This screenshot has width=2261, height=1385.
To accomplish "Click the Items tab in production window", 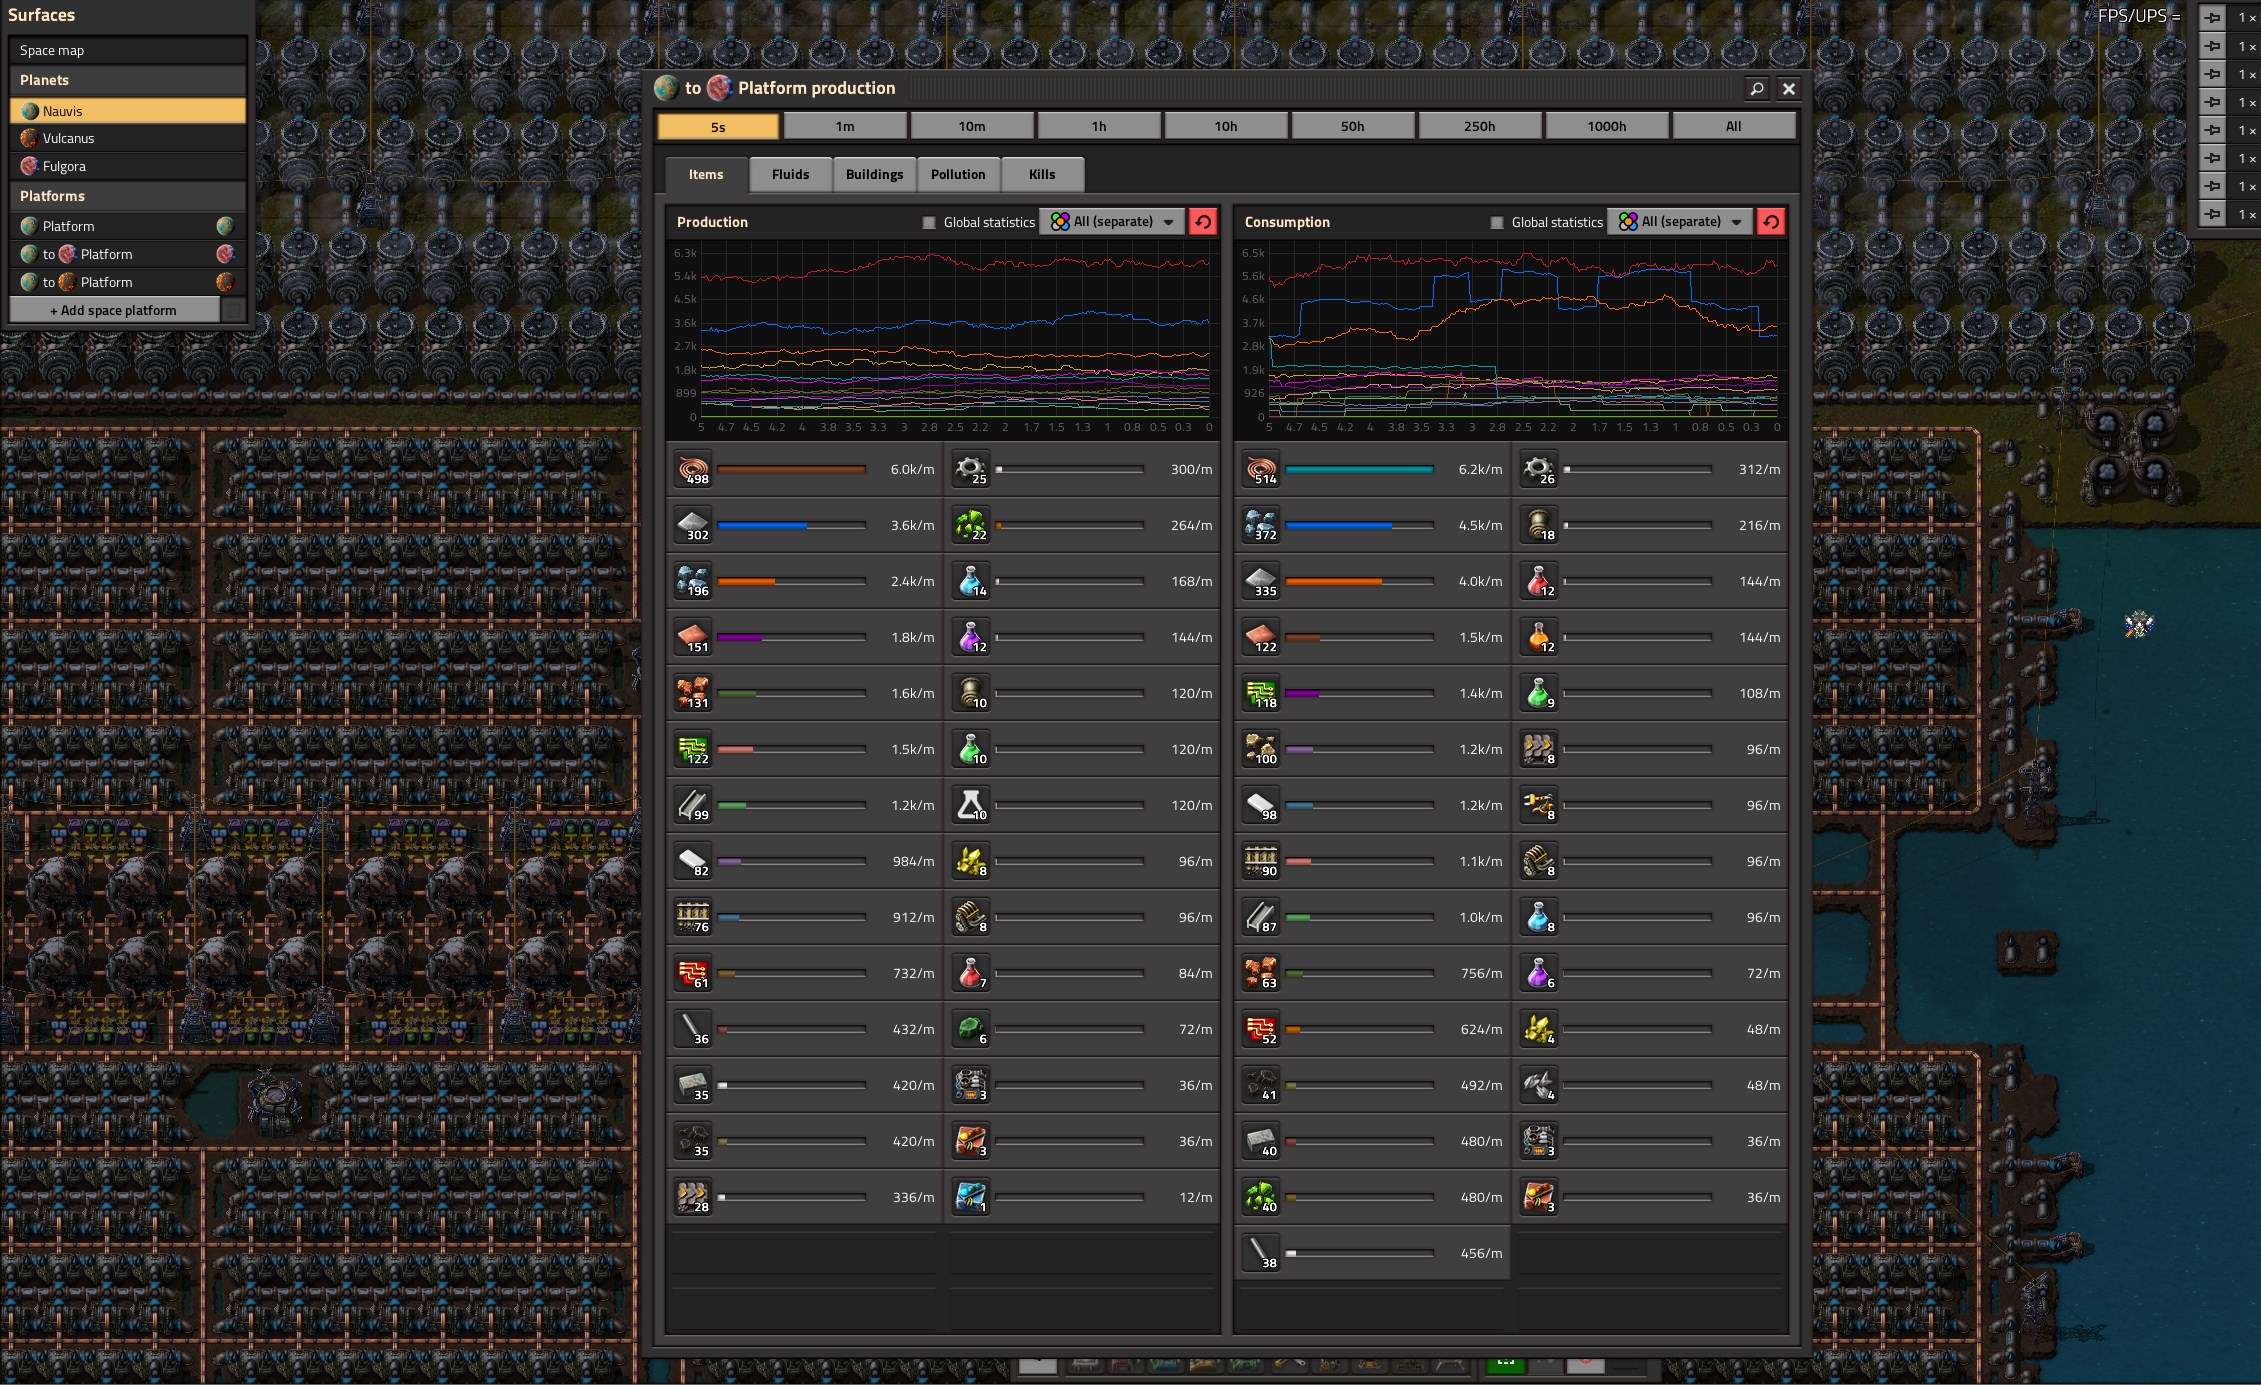I will pos(706,173).
